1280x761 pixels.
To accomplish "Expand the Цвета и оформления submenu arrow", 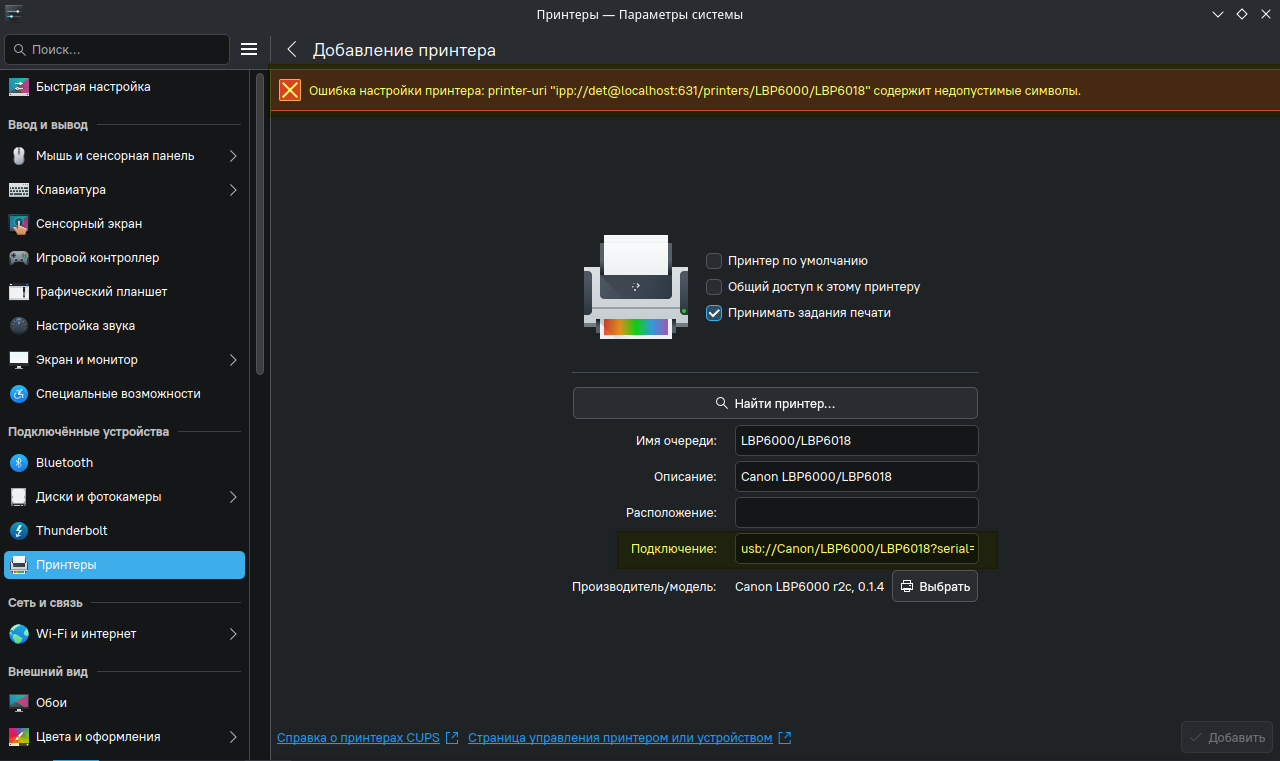I will tap(233, 737).
